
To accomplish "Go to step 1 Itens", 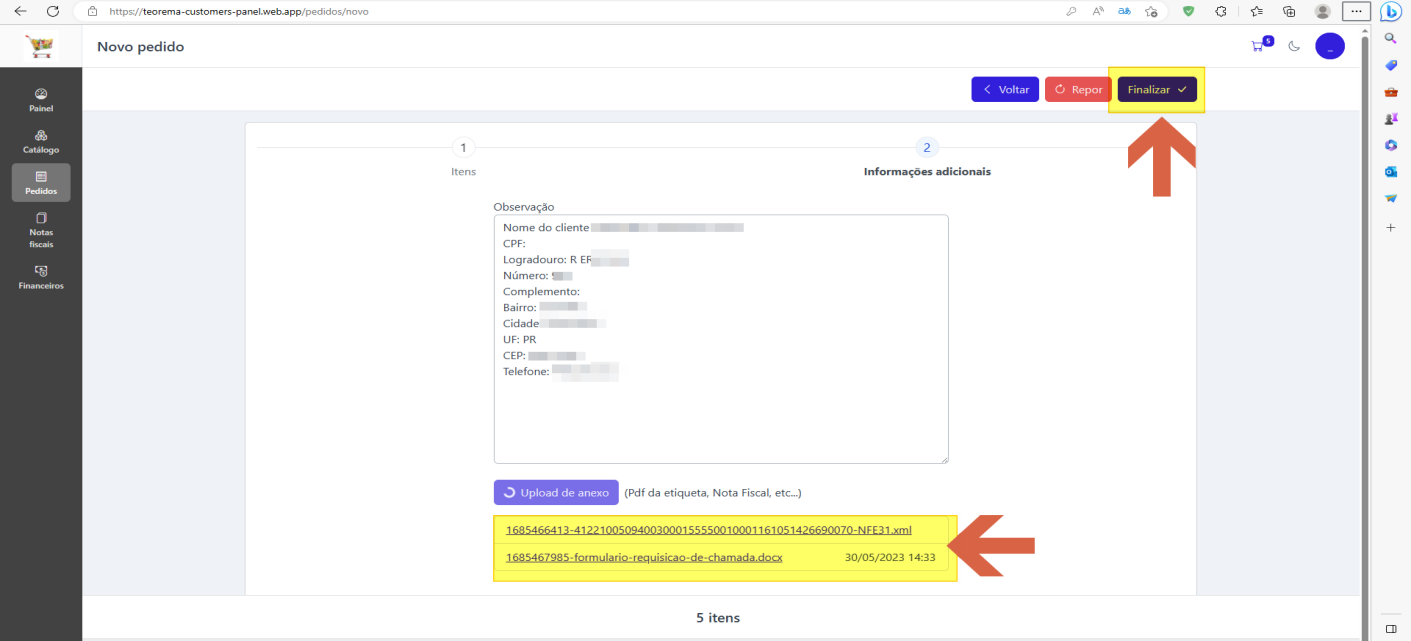I will click(463, 157).
